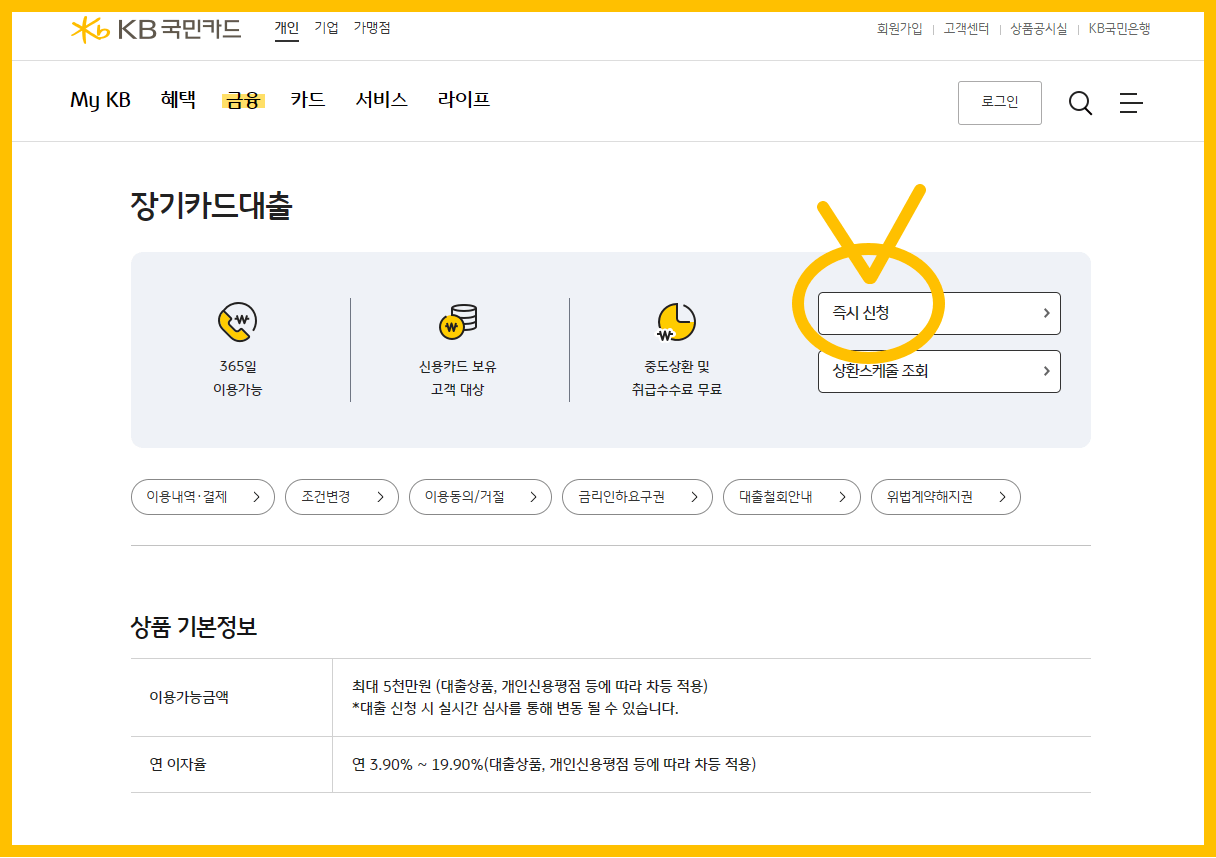Expand the 조건변경 option

pyautogui.click(x=341, y=497)
